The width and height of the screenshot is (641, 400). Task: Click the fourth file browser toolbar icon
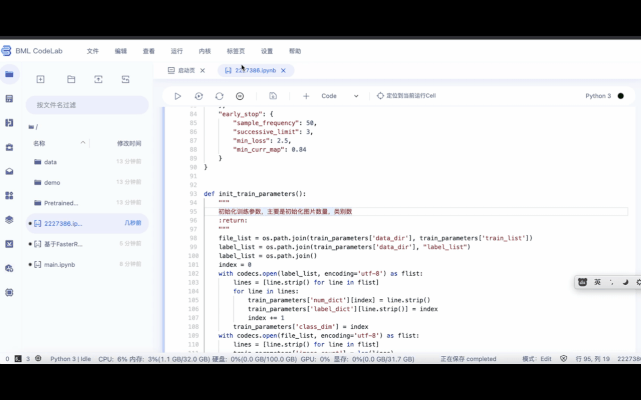pyautogui.click(x=126, y=79)
